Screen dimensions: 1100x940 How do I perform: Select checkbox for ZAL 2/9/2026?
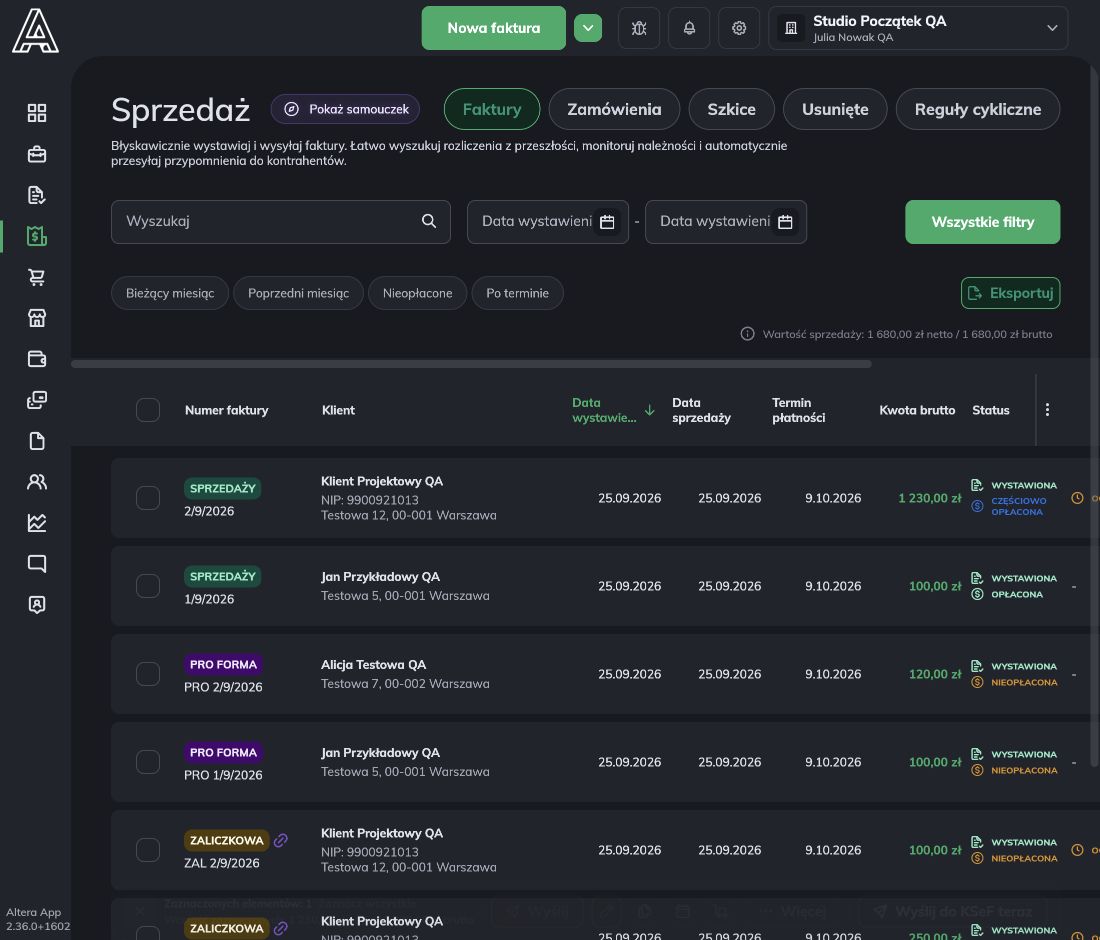148,850
